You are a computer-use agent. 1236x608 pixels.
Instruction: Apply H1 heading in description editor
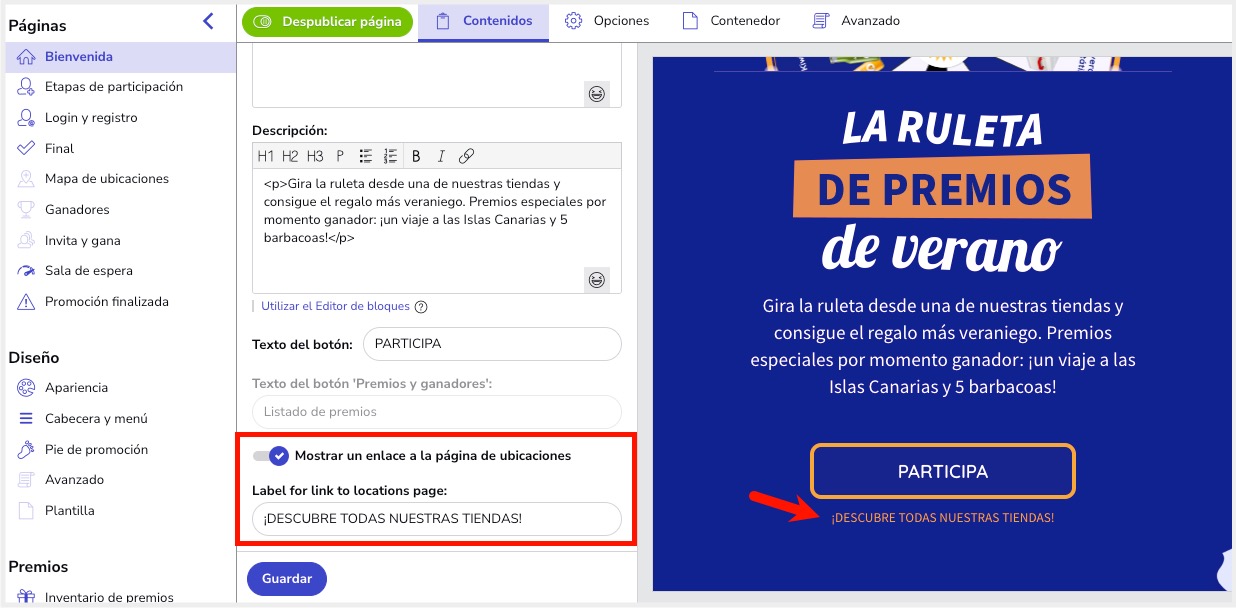265,156
